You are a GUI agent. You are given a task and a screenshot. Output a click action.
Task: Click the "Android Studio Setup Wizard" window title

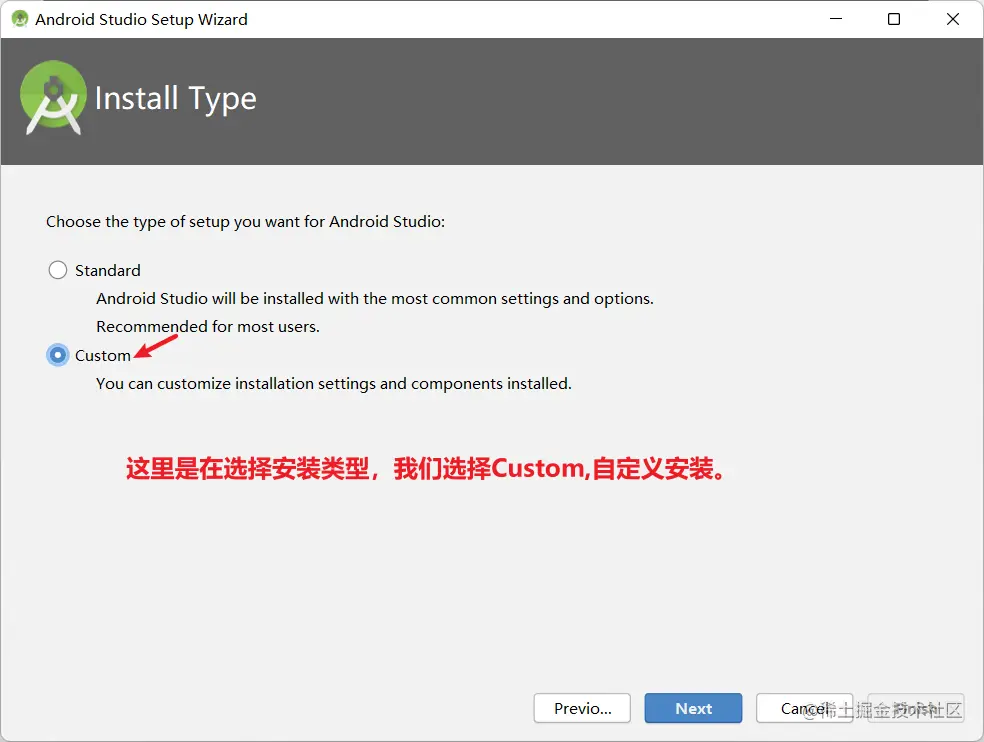click(x=141, y=19)
